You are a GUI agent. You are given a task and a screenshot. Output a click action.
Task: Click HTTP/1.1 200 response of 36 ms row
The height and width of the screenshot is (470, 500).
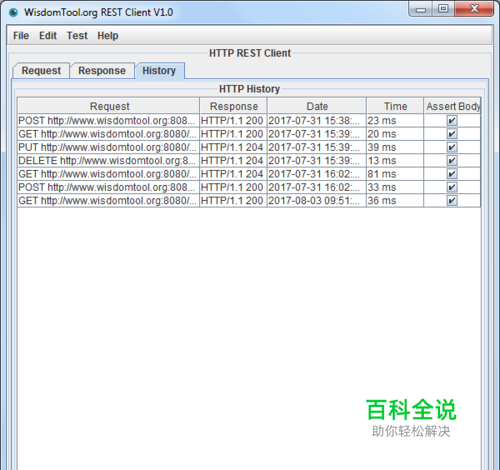pos(233,201)
